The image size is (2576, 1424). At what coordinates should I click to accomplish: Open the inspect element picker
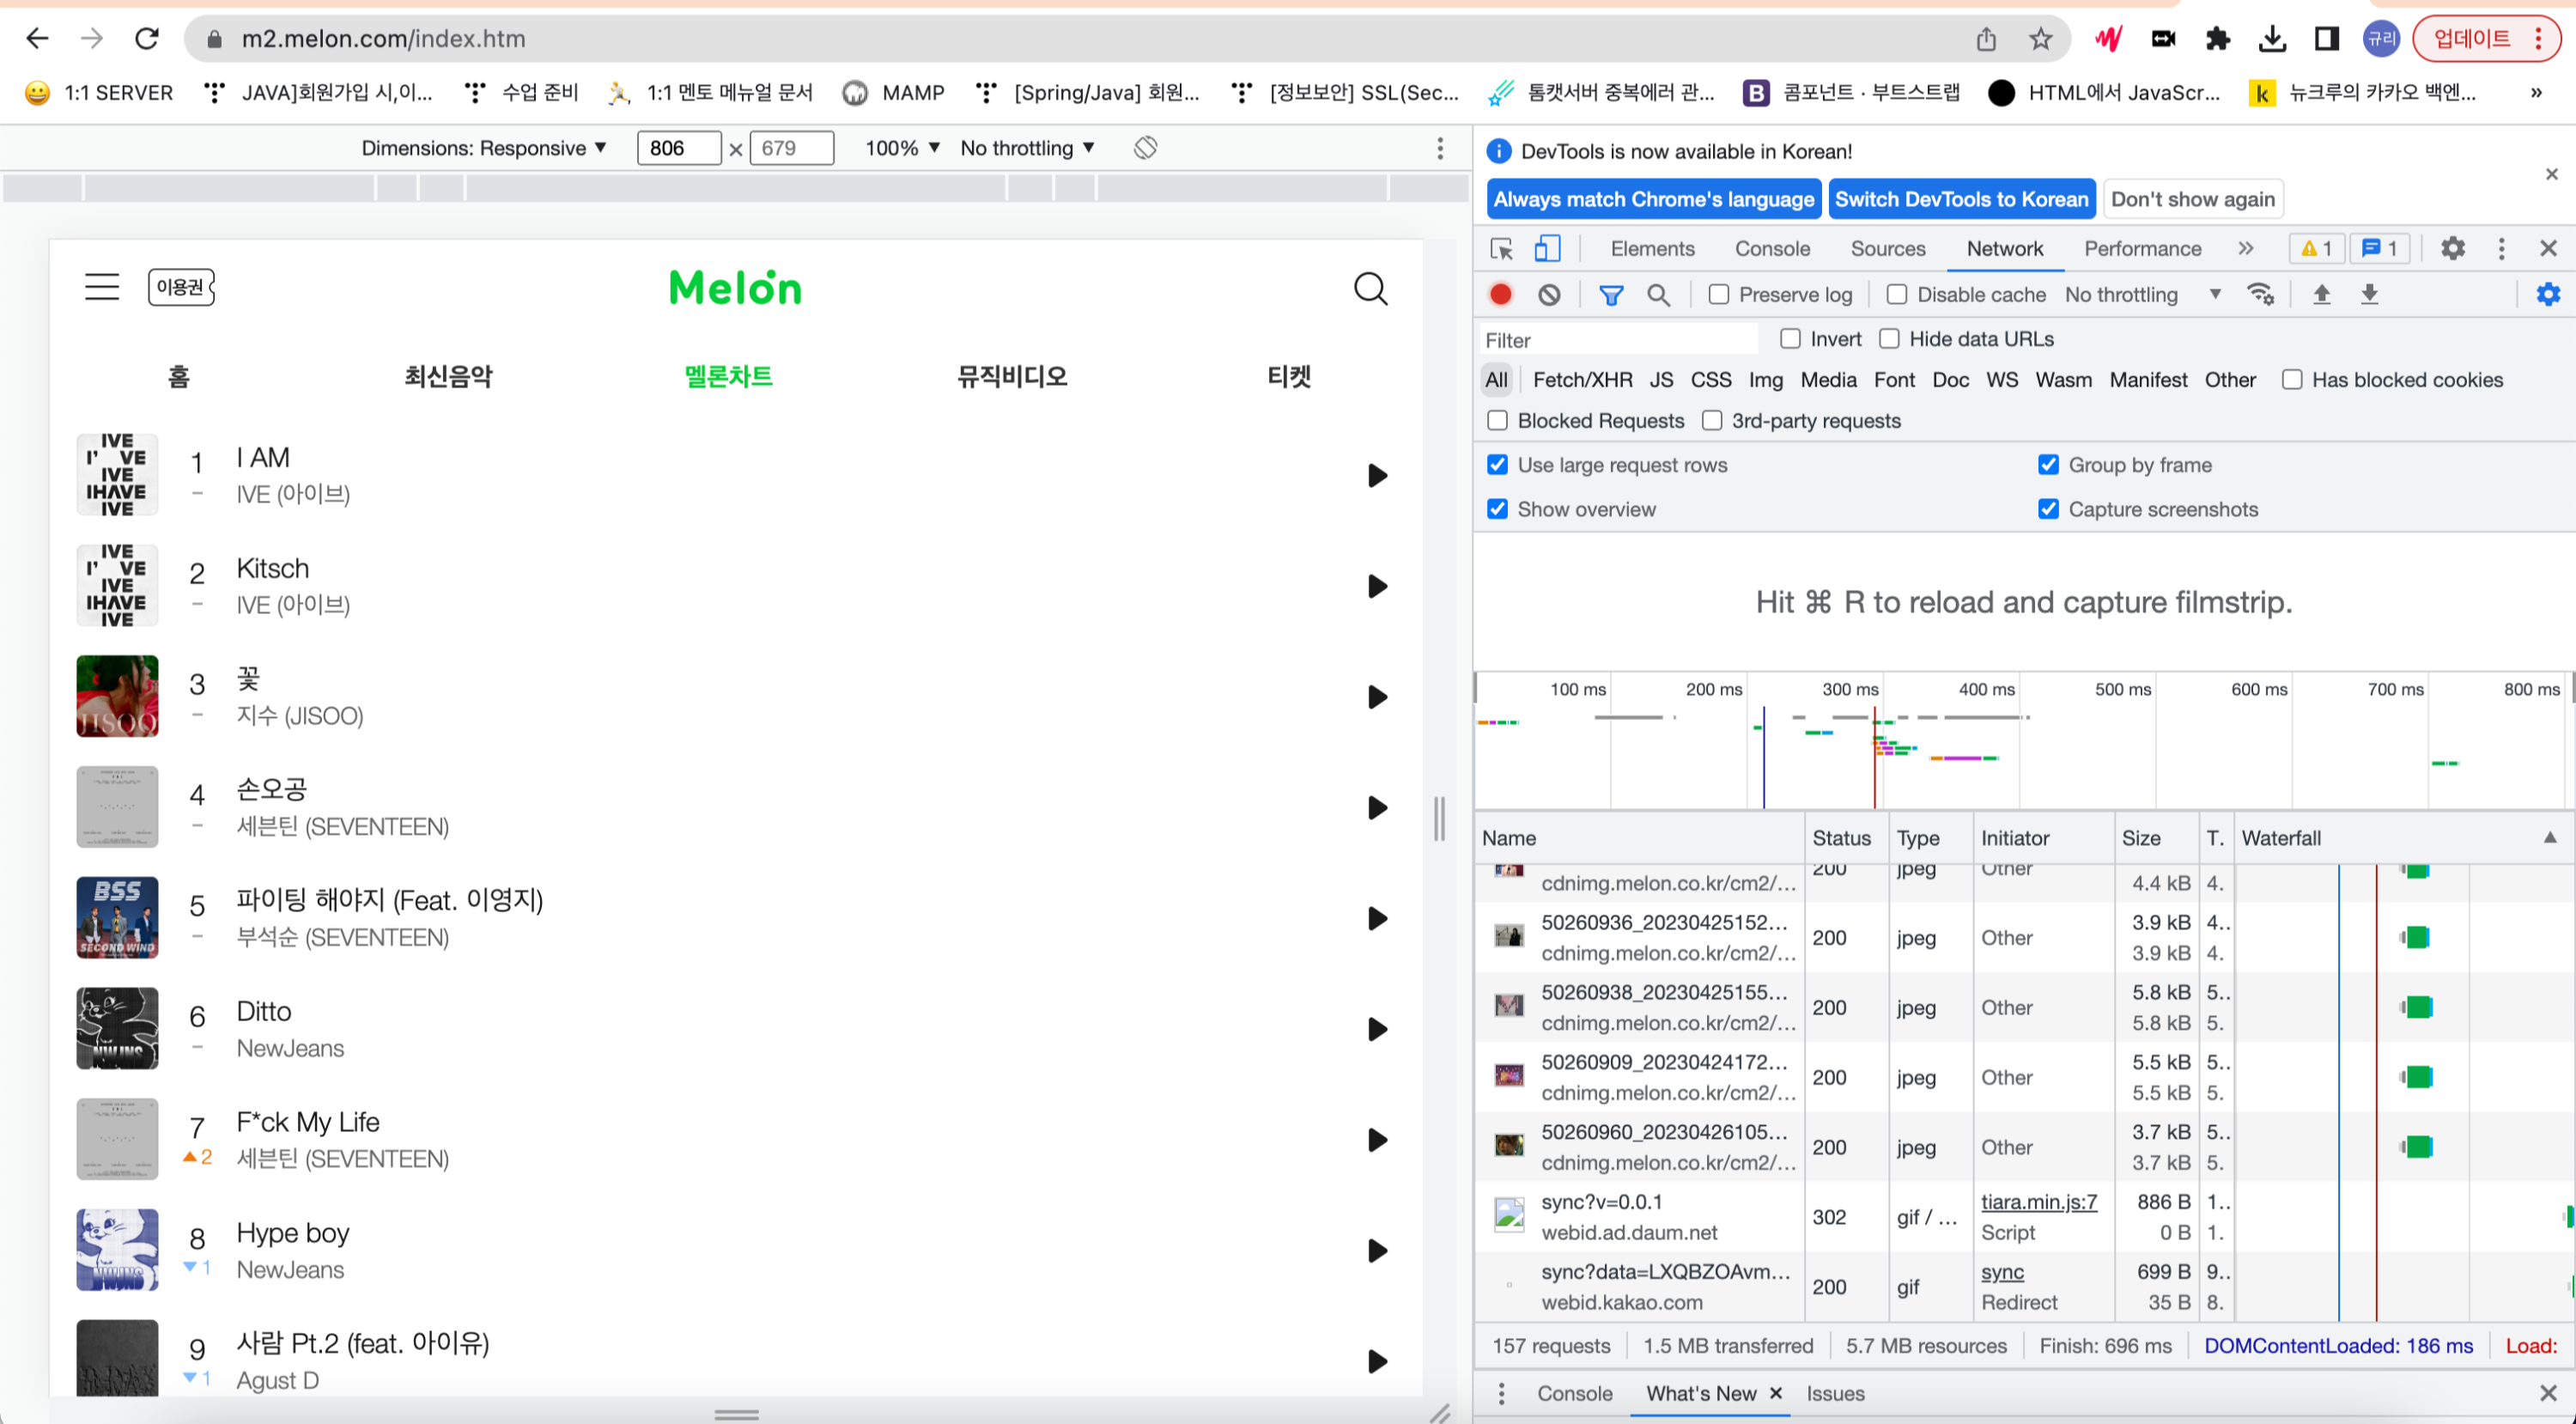tap(1501, 248)
